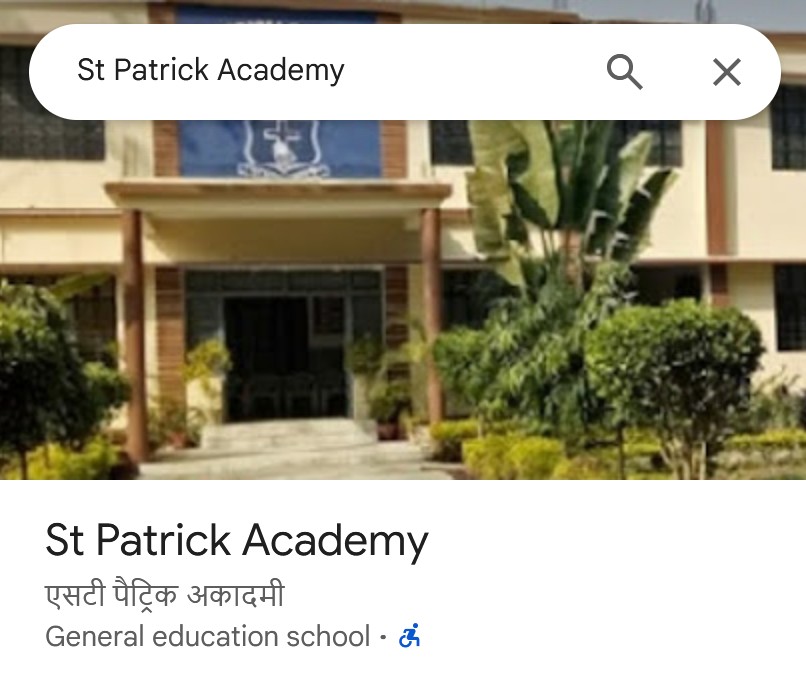Click the entrance steps in the photo

pyautogui.click(x=288, y=434)
